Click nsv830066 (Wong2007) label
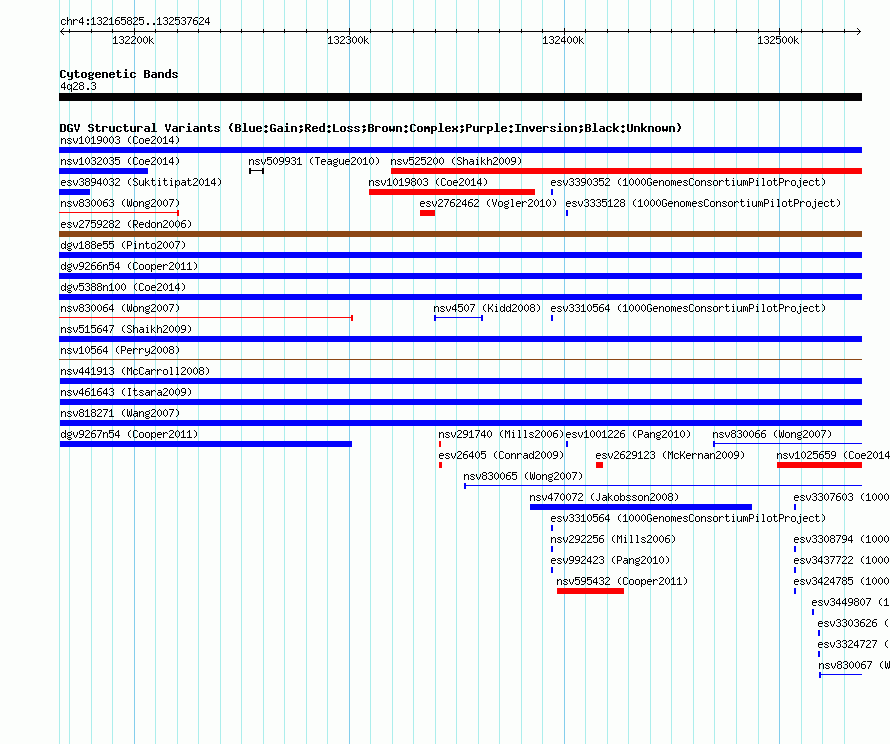Image resolution: width=890 pixels, height=744 pixels. point(772,434)
